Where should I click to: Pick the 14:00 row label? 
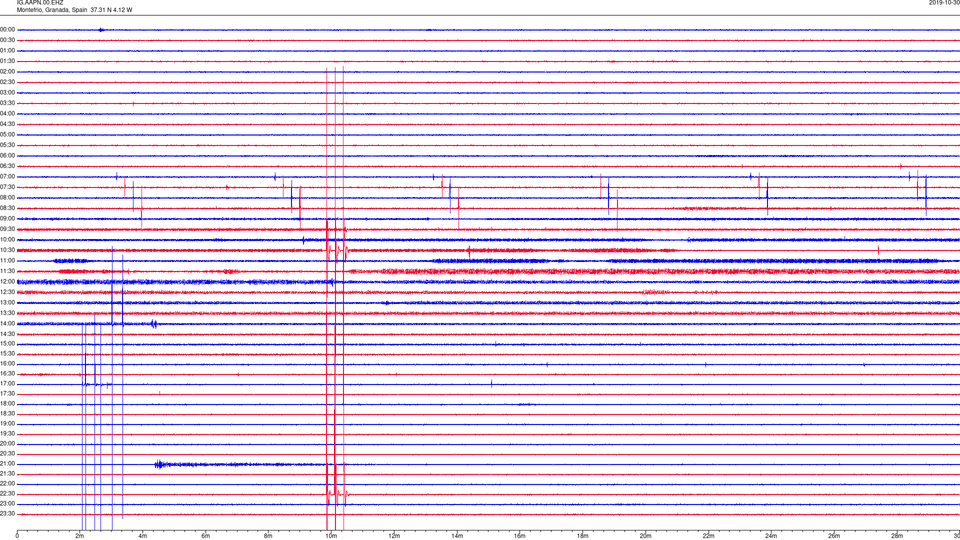7,323
